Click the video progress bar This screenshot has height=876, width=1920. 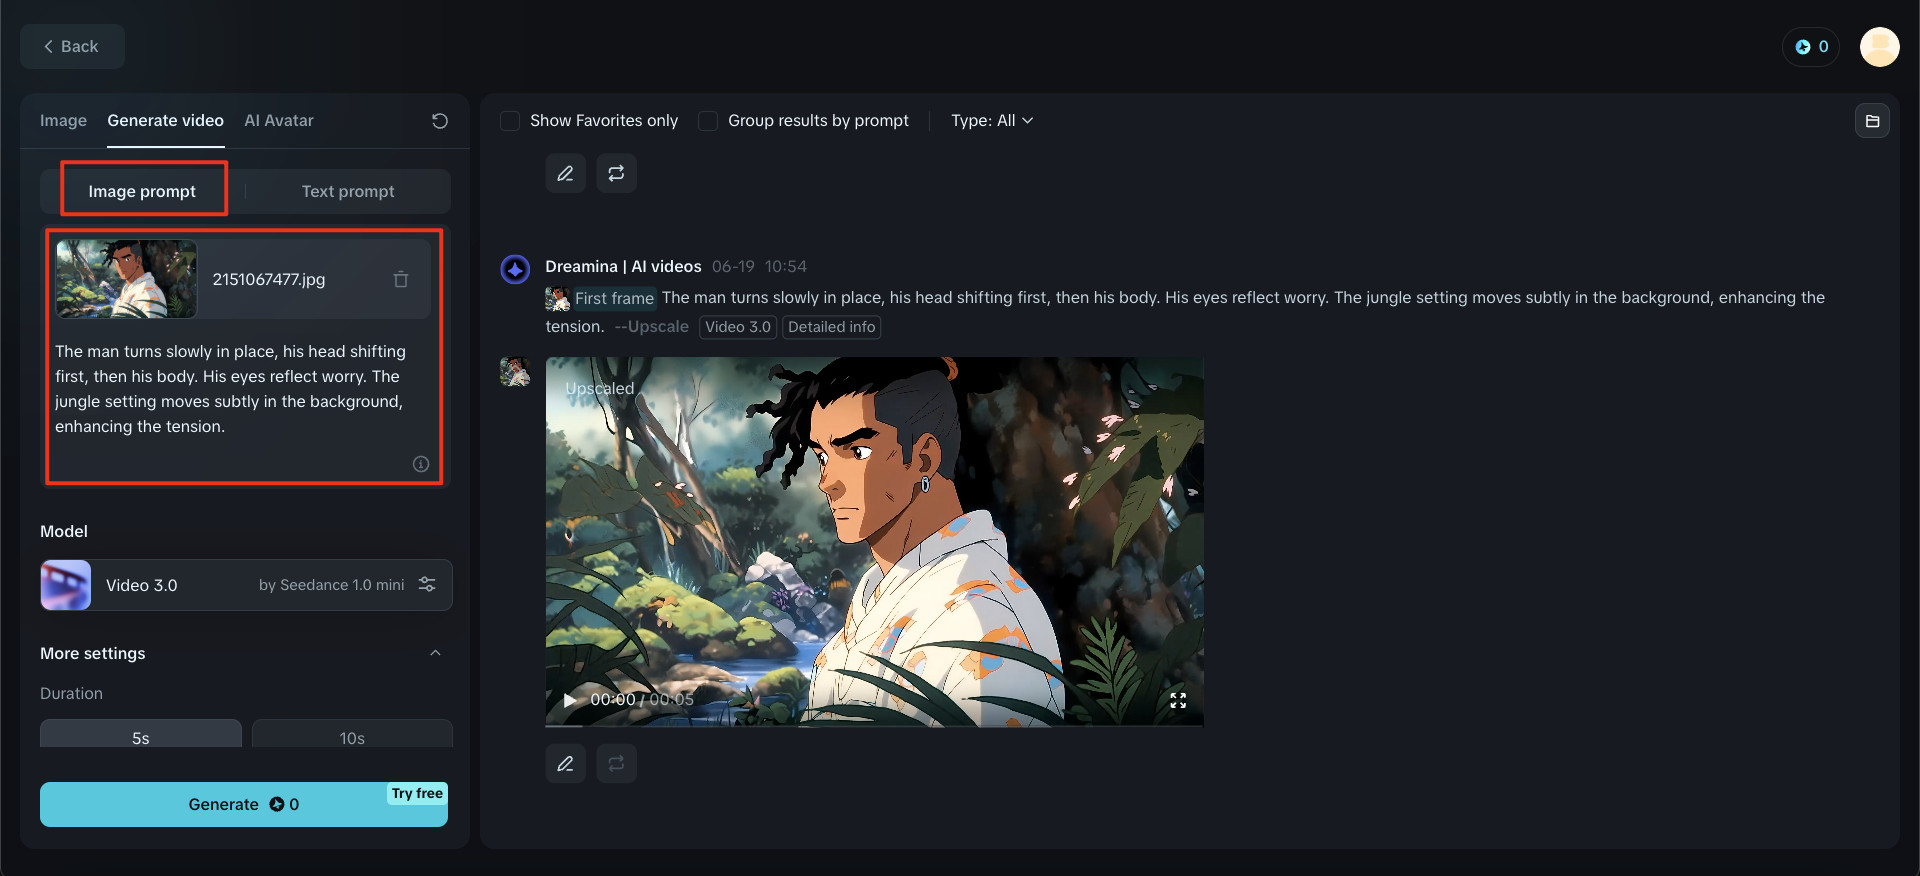pos(874,724)
